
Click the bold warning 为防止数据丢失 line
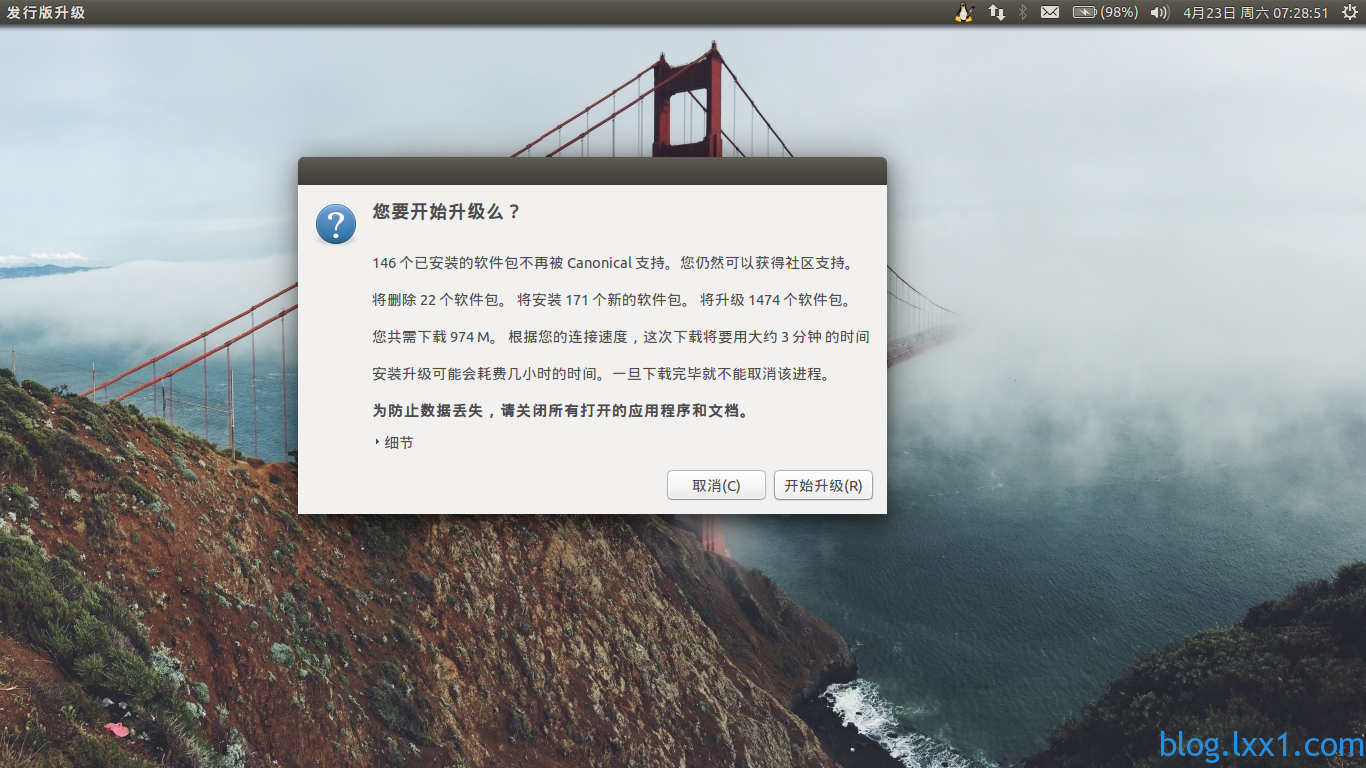click(x=560, y=410)
